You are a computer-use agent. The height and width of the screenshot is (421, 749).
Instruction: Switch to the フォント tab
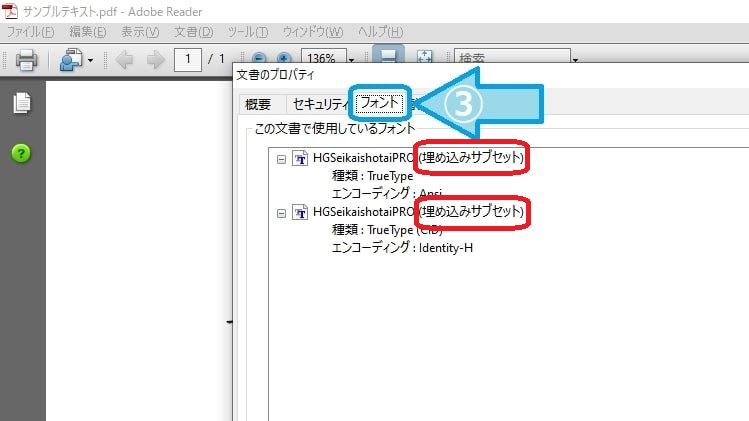pyautogui.click(x=379, y=103)
